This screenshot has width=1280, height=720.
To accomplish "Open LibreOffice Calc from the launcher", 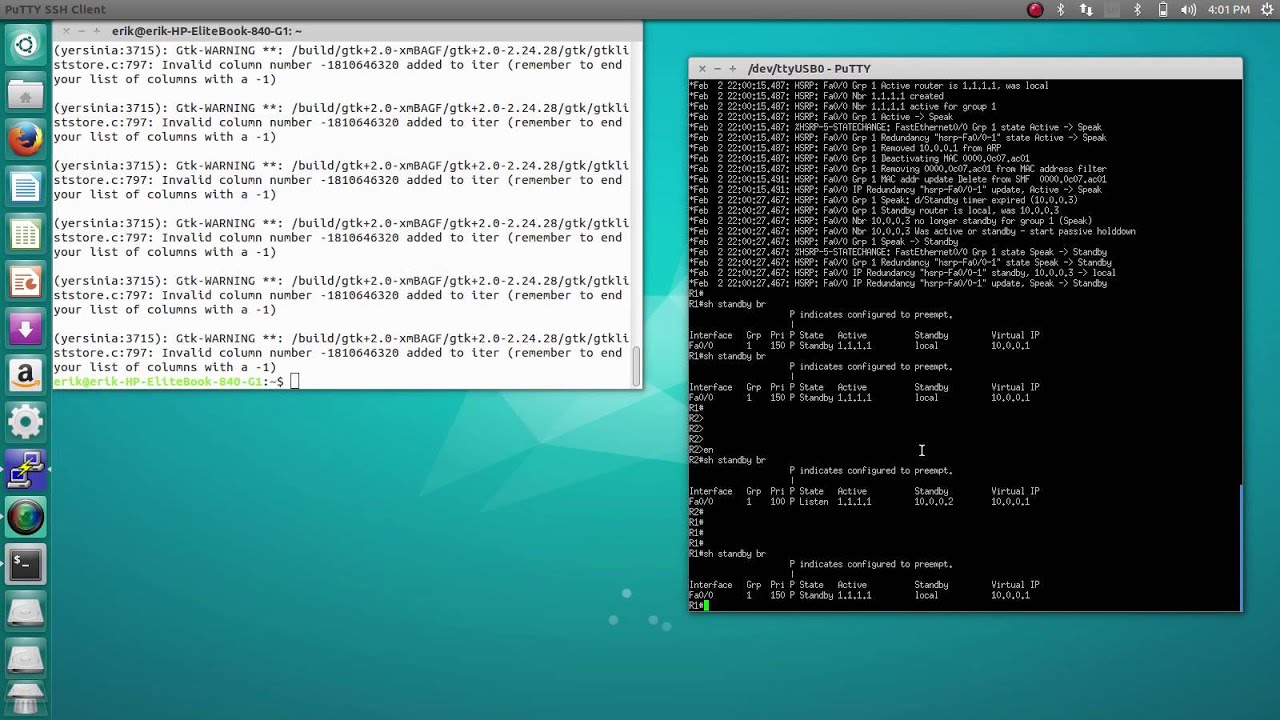I will (x=25, y=235).
